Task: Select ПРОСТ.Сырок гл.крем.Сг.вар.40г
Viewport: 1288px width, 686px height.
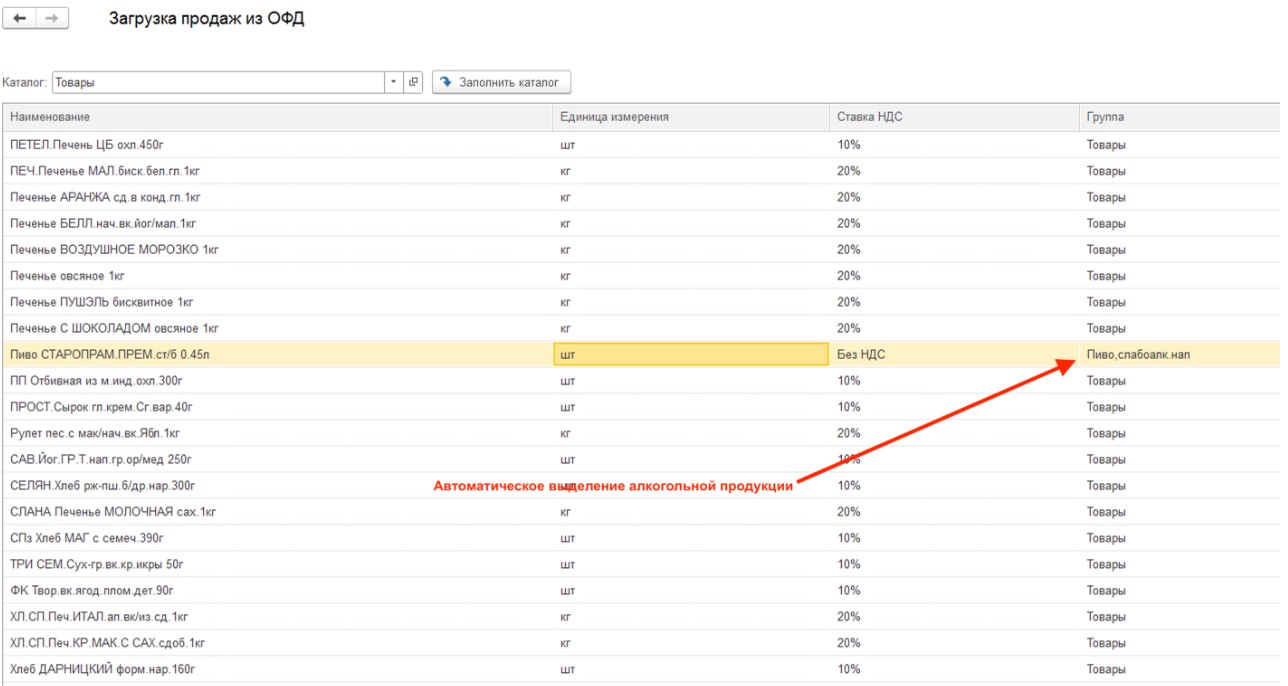Action: point(641,407)
